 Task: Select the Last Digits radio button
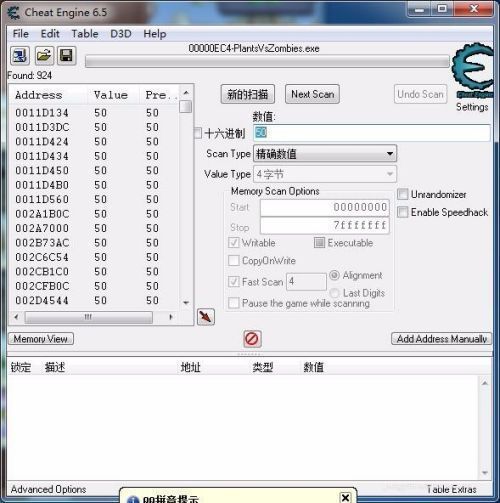[x=334, y=293]
